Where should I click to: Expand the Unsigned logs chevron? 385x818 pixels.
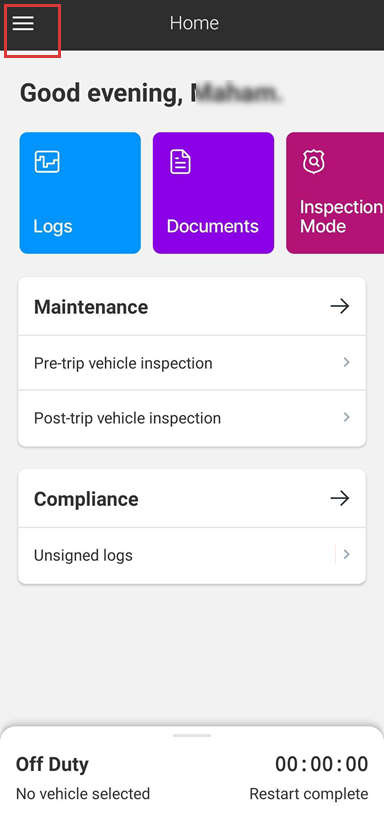click(346, 555)
